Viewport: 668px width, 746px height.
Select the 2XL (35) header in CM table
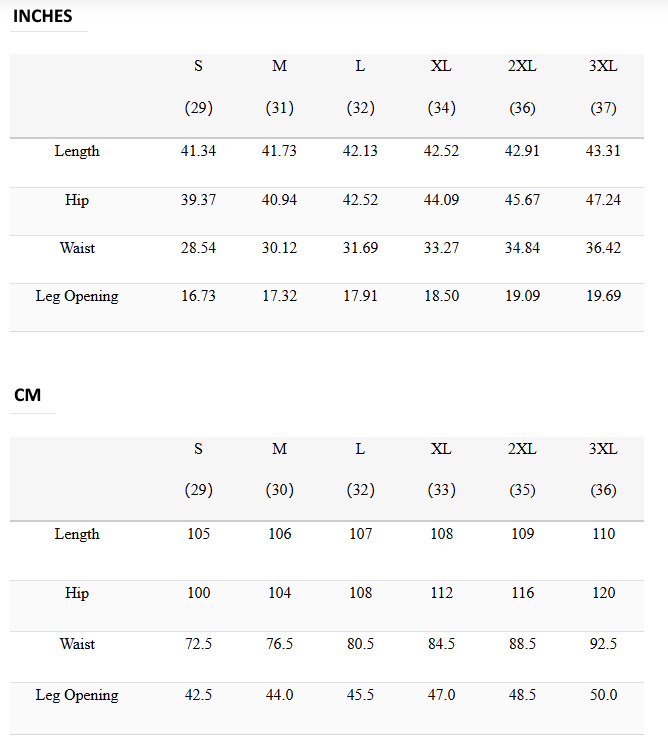coord(522,469)
